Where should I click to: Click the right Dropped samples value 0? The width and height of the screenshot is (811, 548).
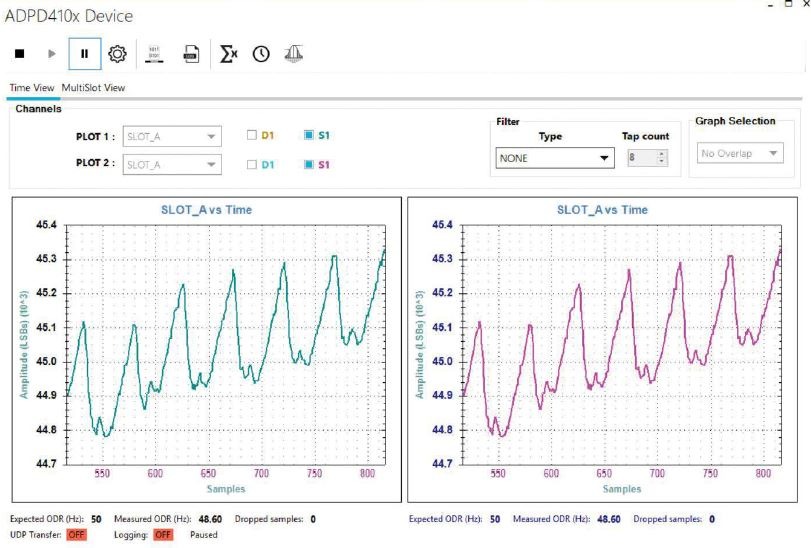pyautogui.click(x=712, y=519)
